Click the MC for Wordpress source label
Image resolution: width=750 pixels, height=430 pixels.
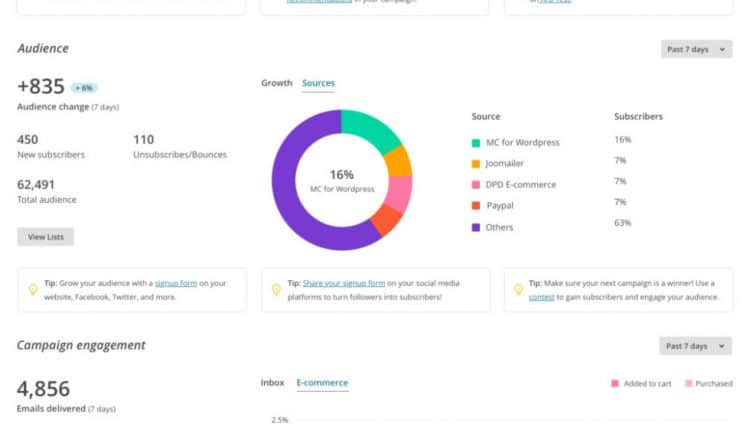pos(523,143)
